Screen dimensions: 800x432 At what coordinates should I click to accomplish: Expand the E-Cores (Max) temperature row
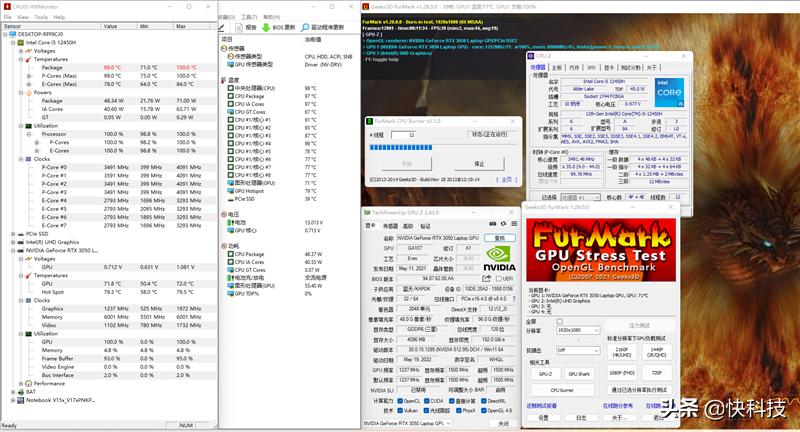point(29,84)
